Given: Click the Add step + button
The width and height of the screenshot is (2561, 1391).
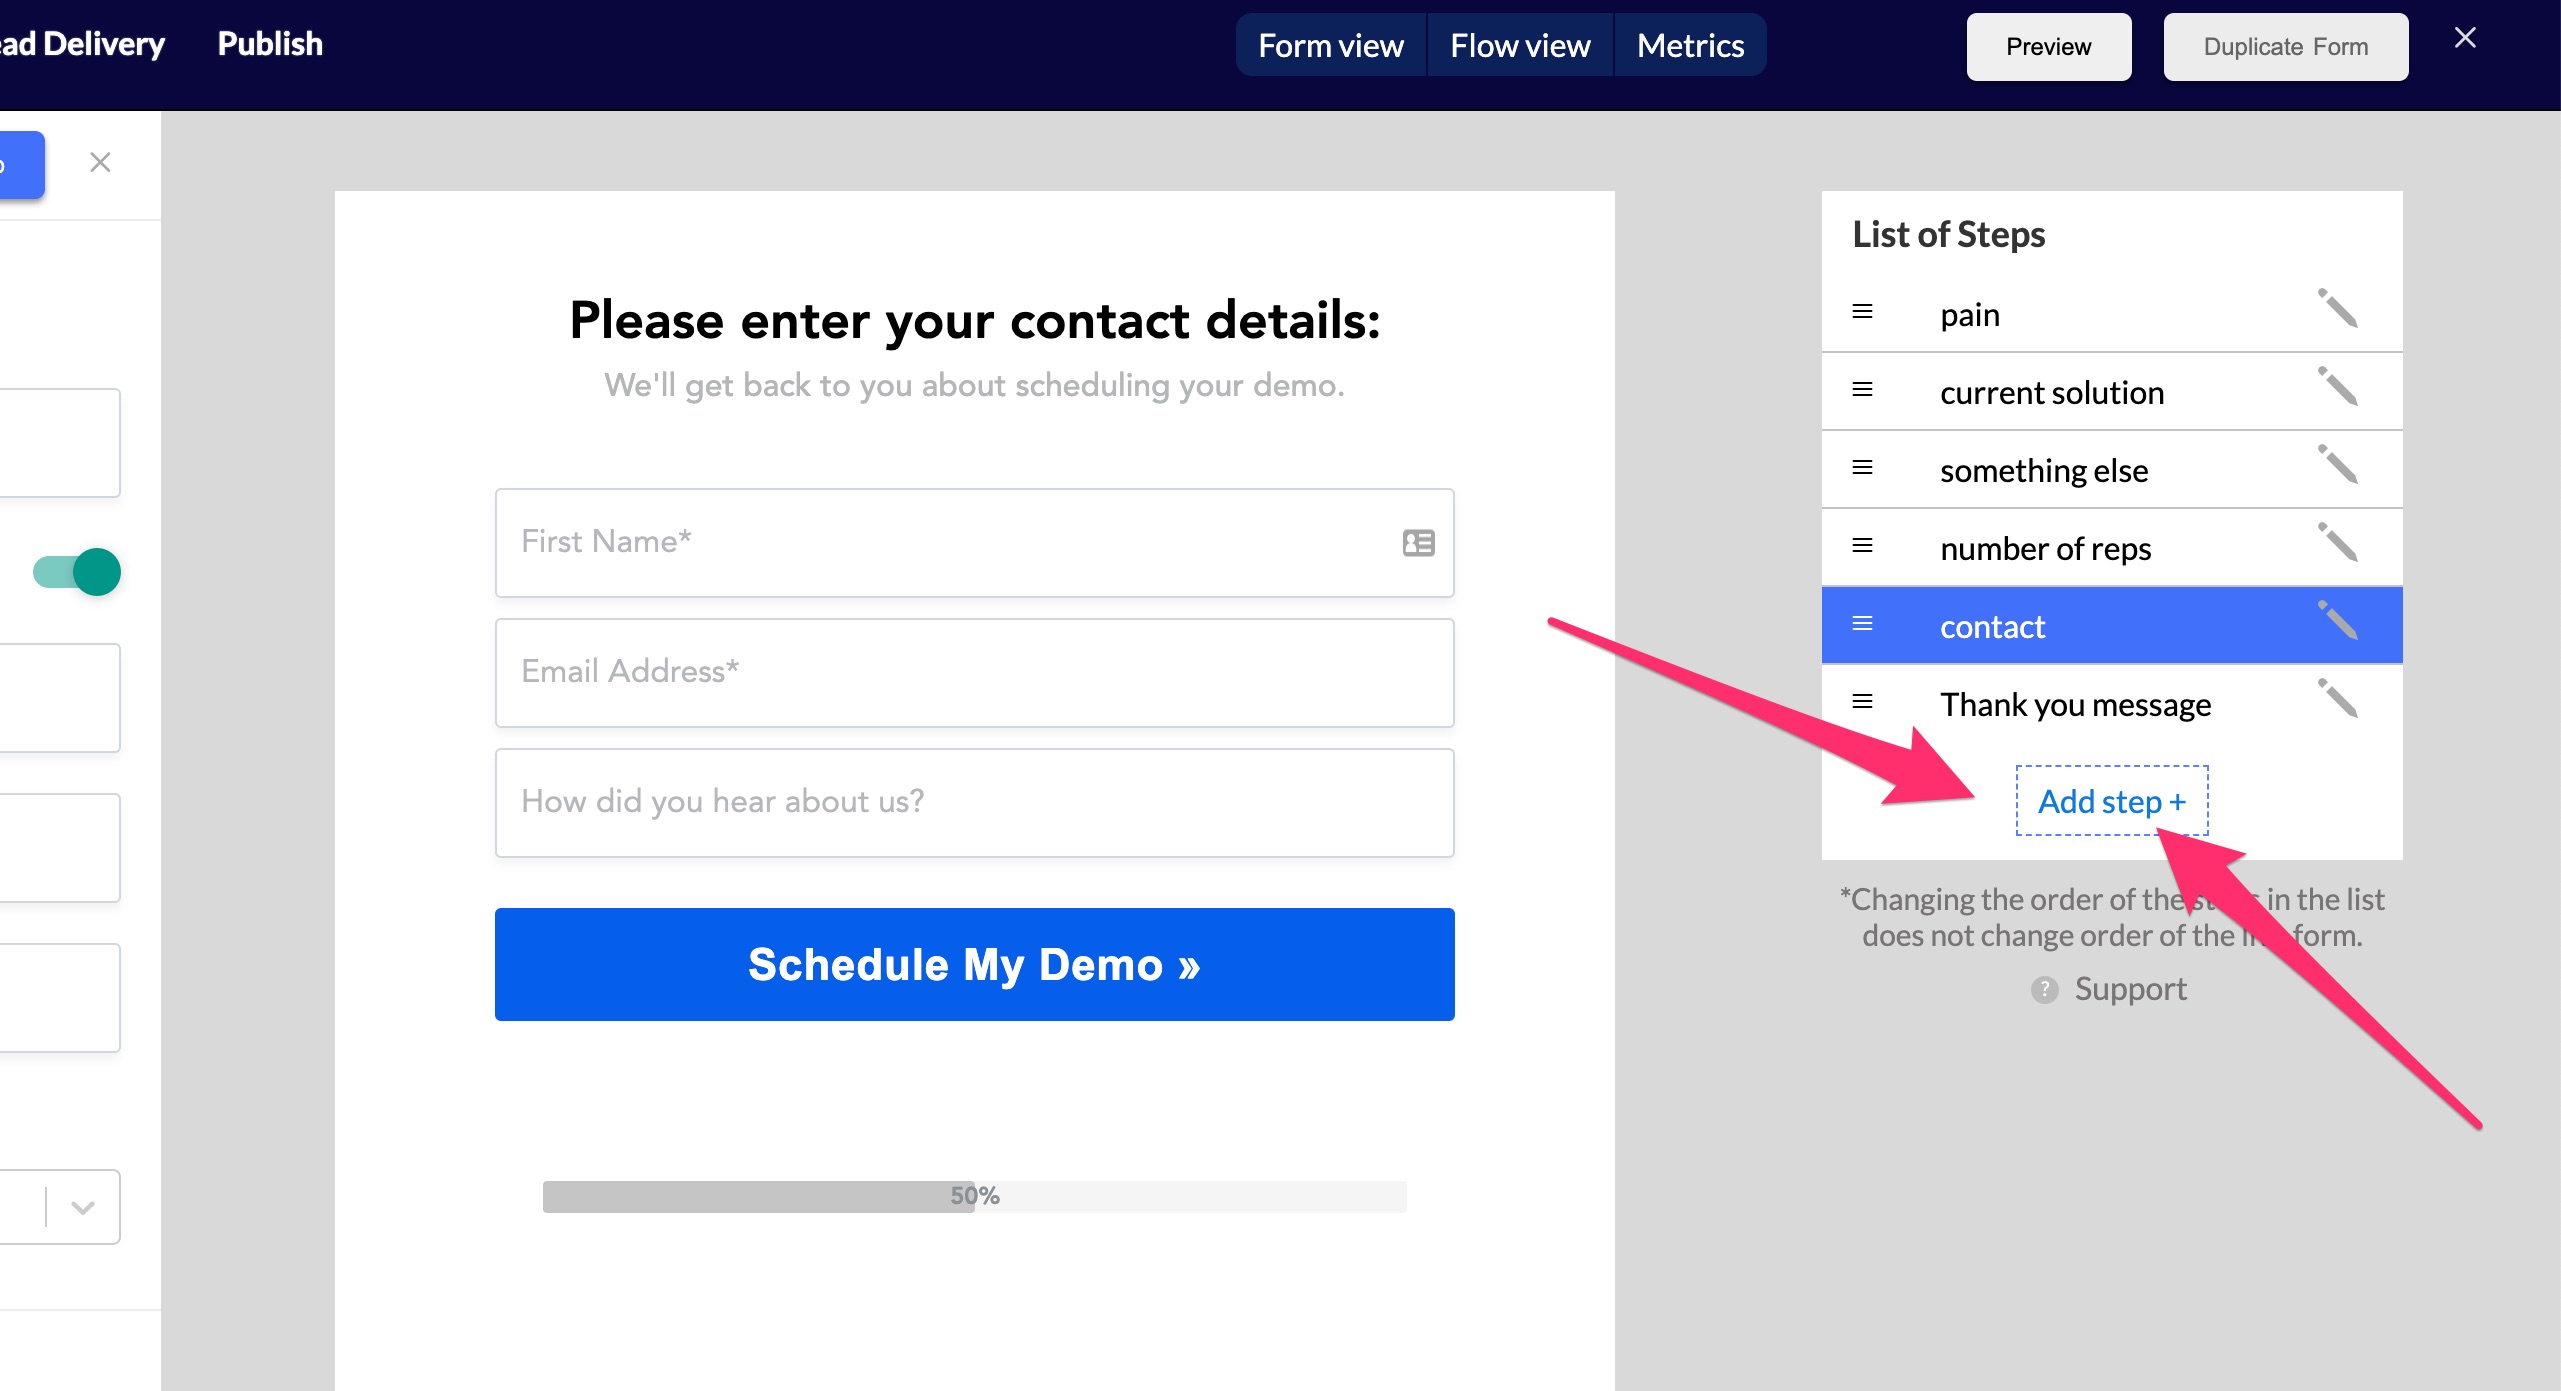Looking at the screenshot, I should (x=2110, y=798).
